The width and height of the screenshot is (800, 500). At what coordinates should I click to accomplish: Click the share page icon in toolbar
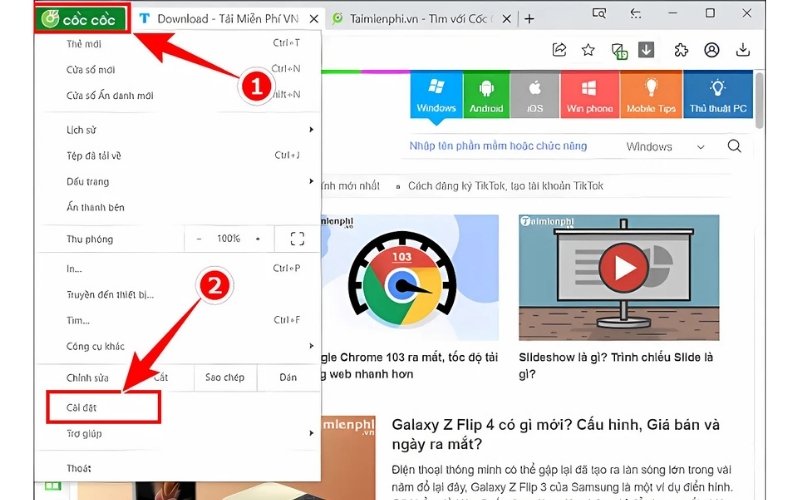pos(560,50)
